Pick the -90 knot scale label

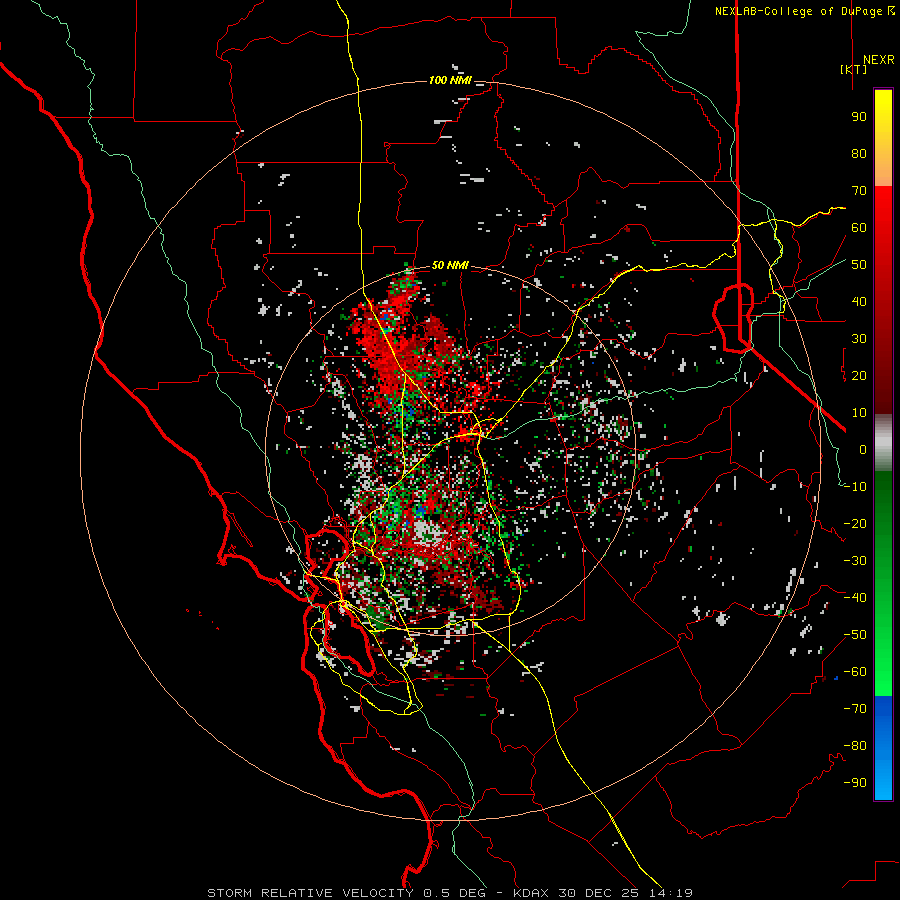pos(855,783)
